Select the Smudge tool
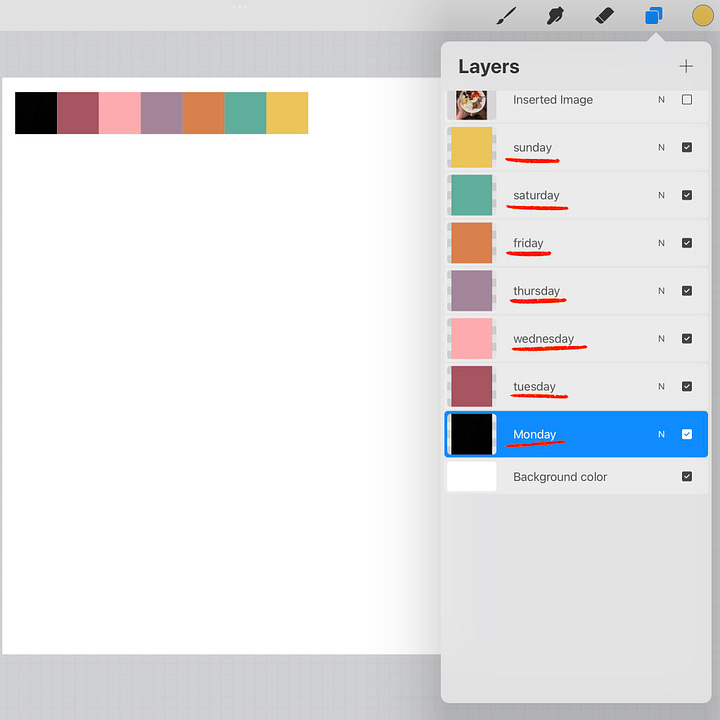The image size is (720, 720). click(x=555, y=16)
